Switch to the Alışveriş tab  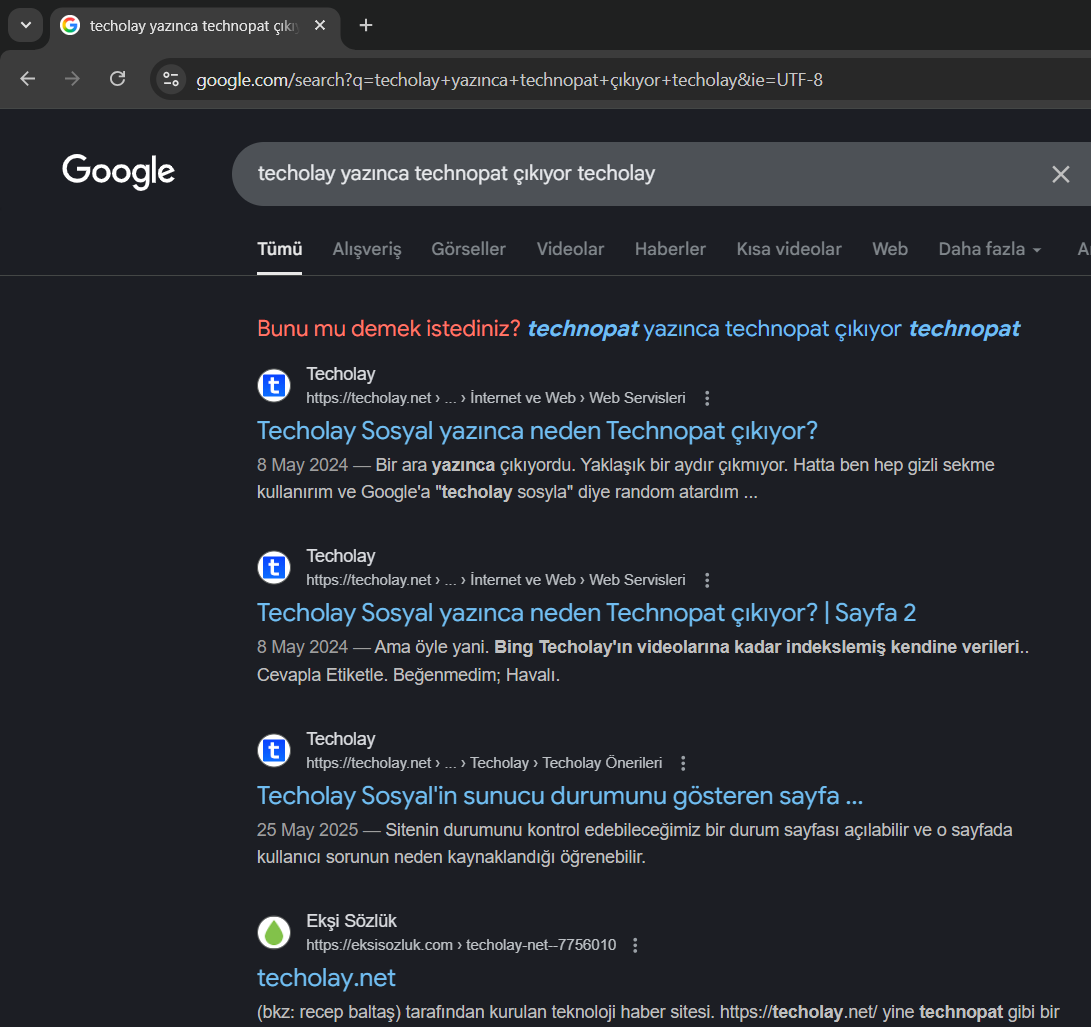coord(367,249)
